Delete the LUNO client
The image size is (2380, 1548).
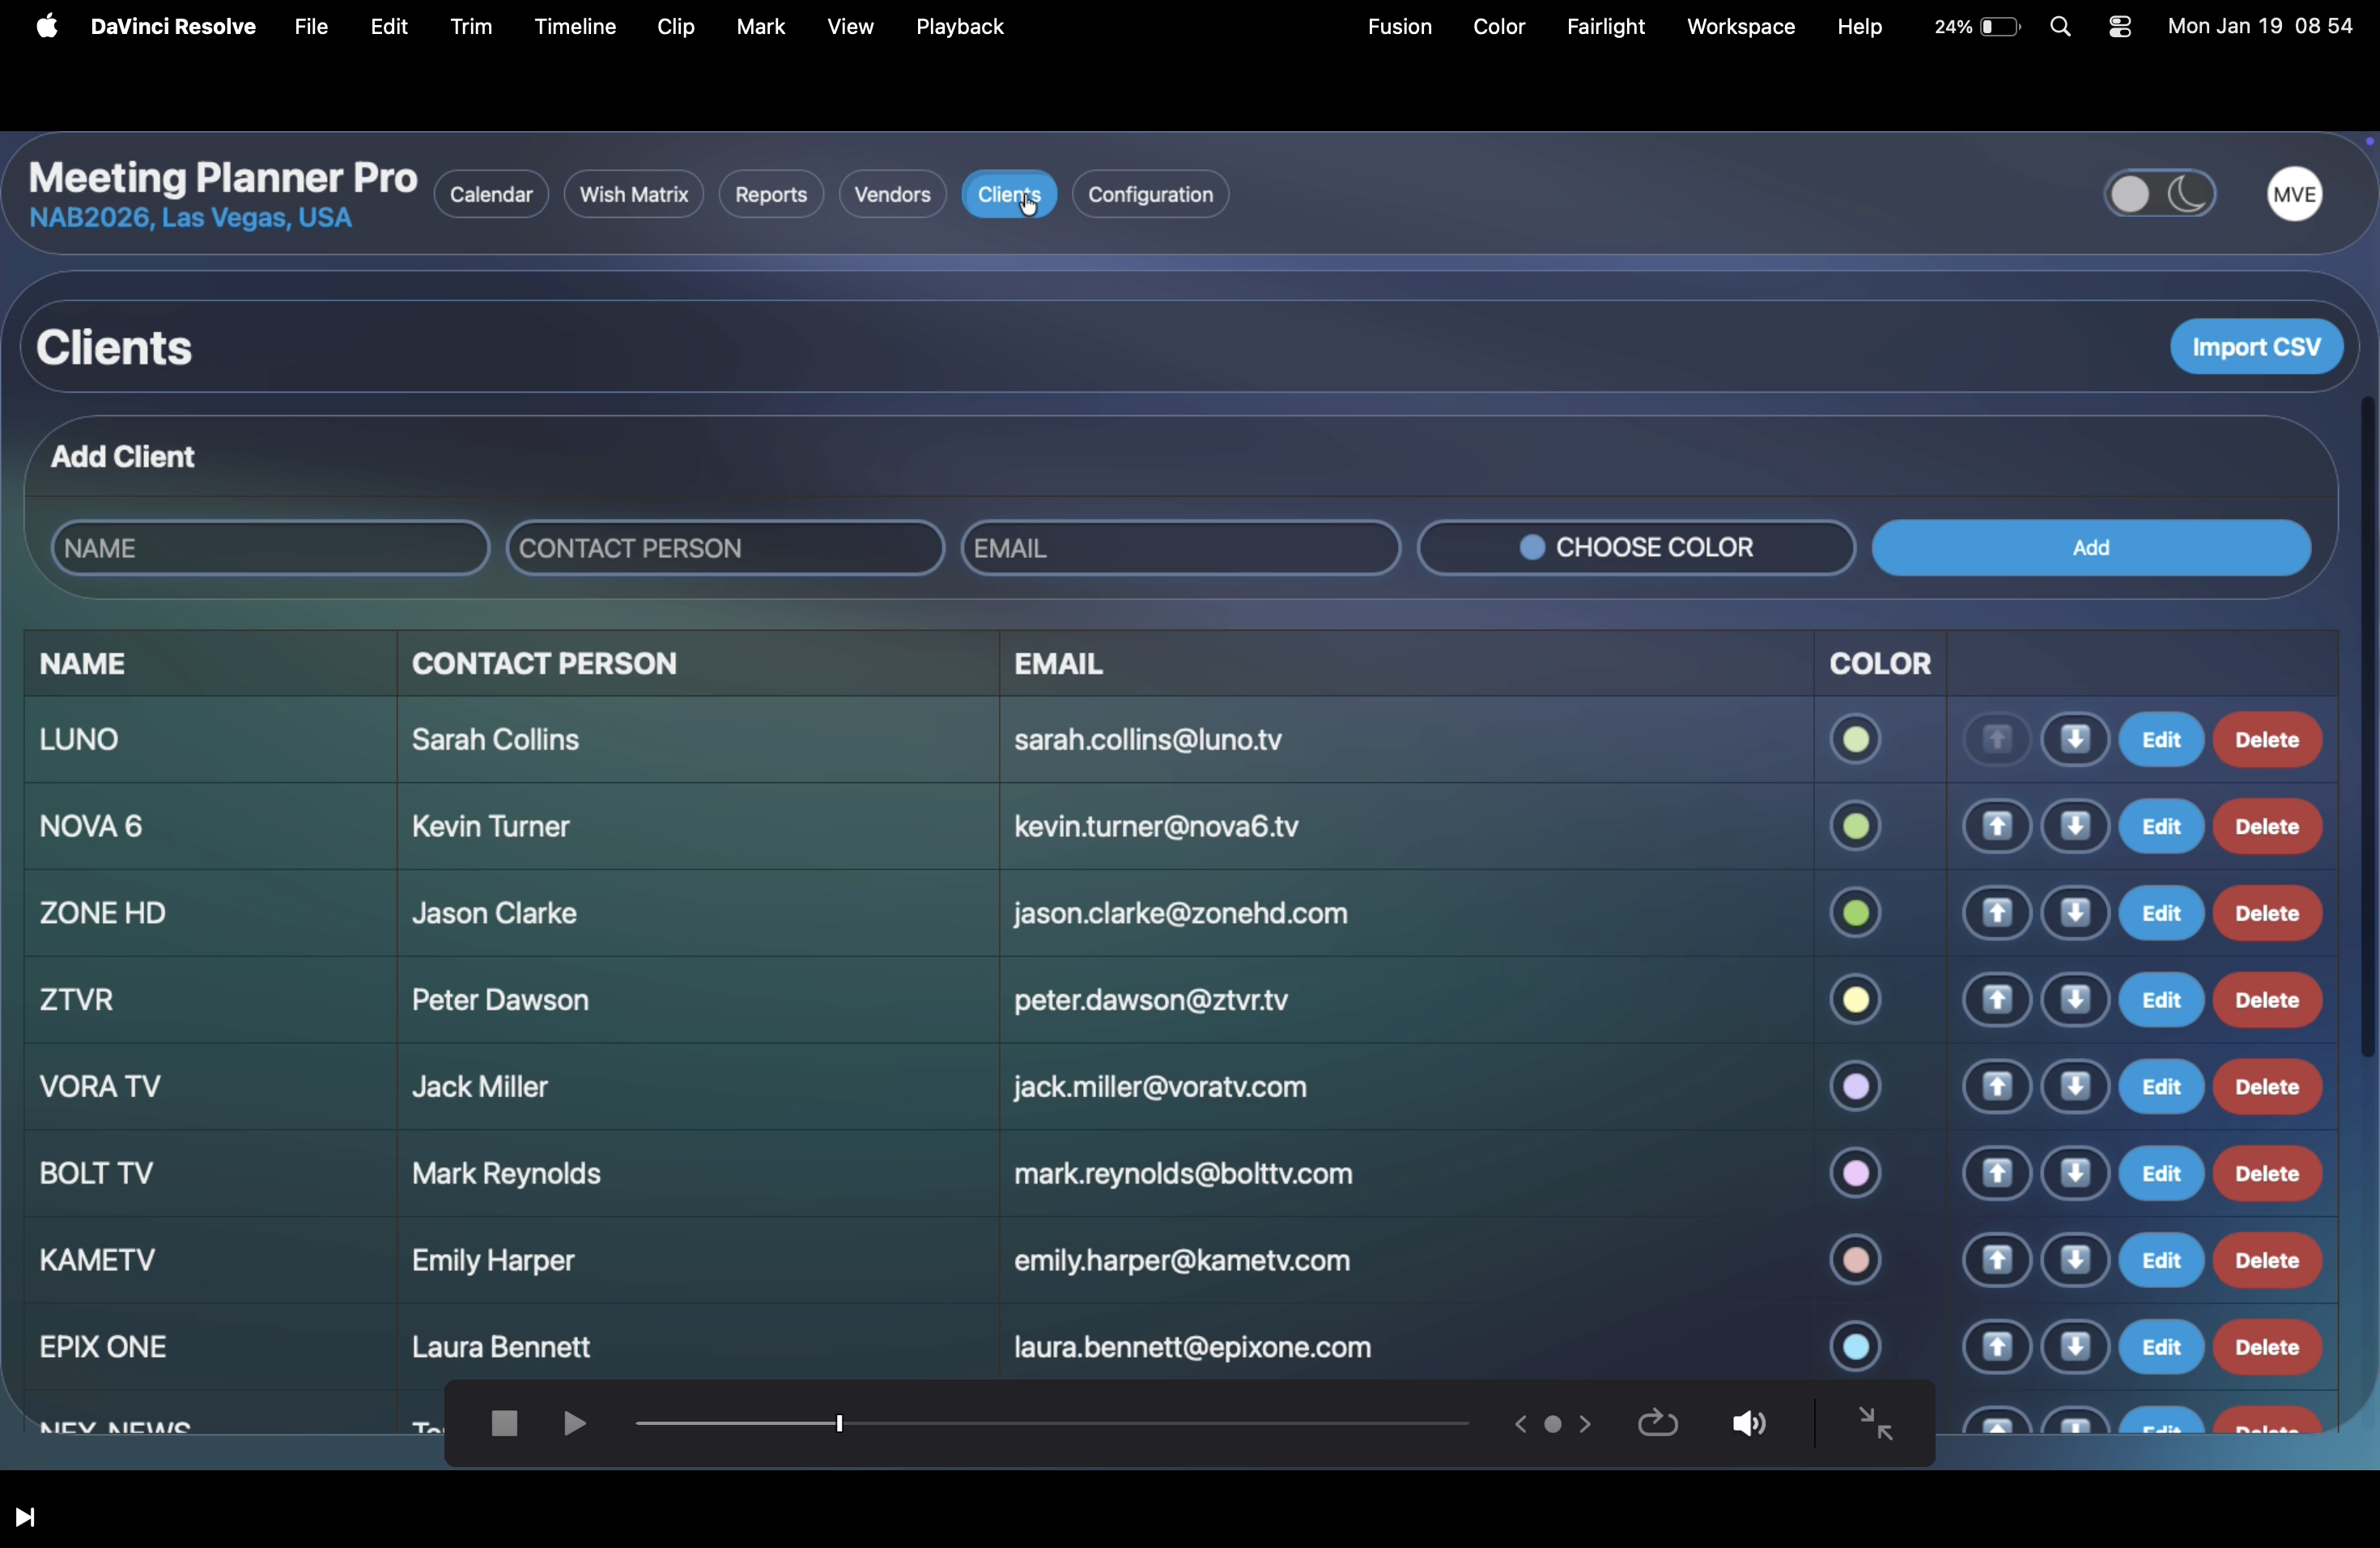pos(2267,740)
